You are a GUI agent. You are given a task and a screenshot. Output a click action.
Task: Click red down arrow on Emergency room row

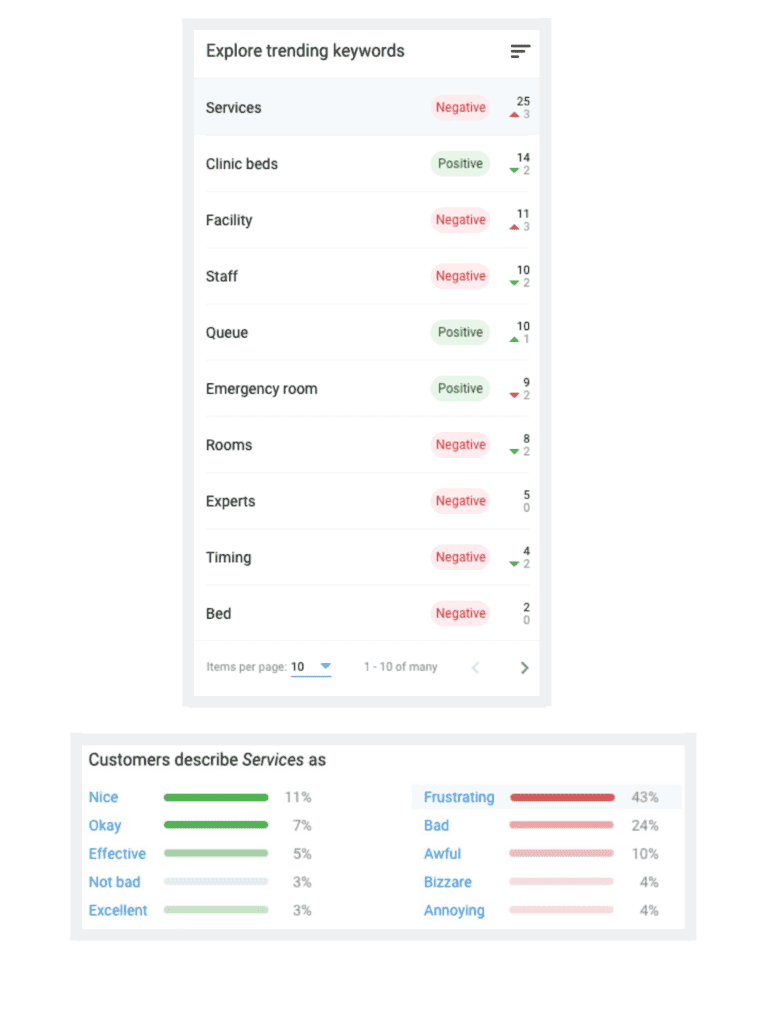coord(514,396)
